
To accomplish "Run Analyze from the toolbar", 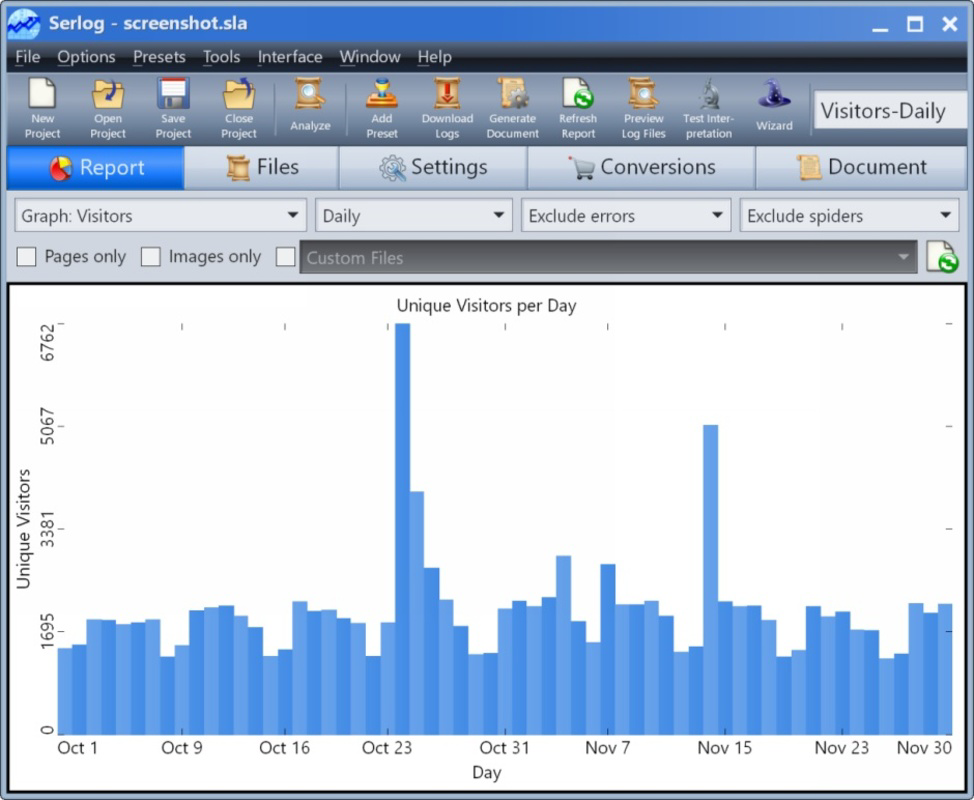I will click(309, 105).
